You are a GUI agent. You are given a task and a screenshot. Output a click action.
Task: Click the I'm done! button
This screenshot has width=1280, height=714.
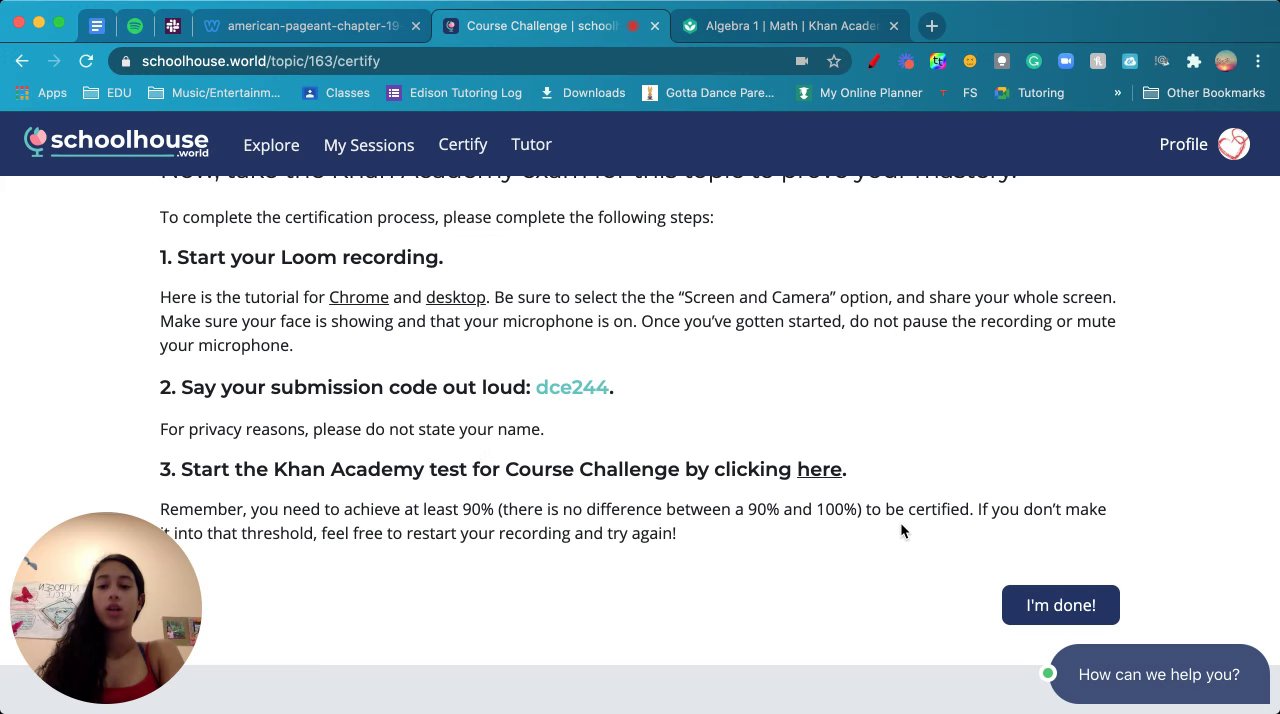coord(1061,605)
